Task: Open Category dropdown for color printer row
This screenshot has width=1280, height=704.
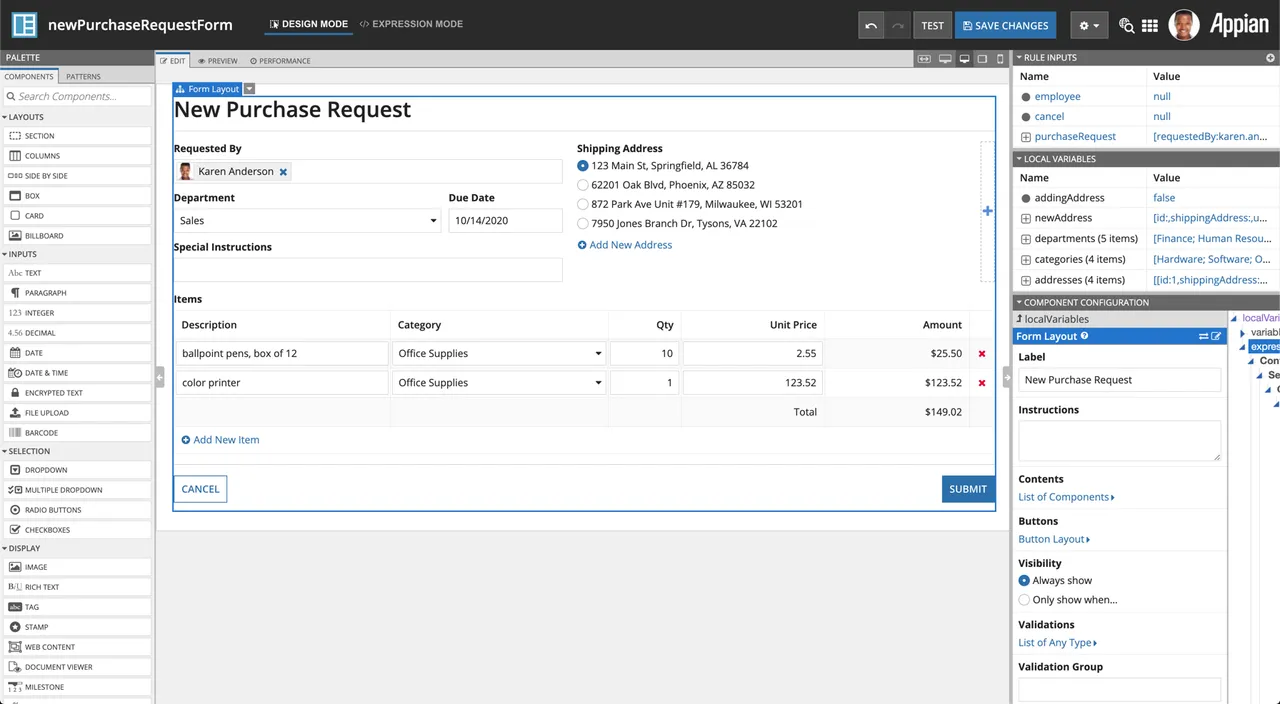Action: click(500, 383)
